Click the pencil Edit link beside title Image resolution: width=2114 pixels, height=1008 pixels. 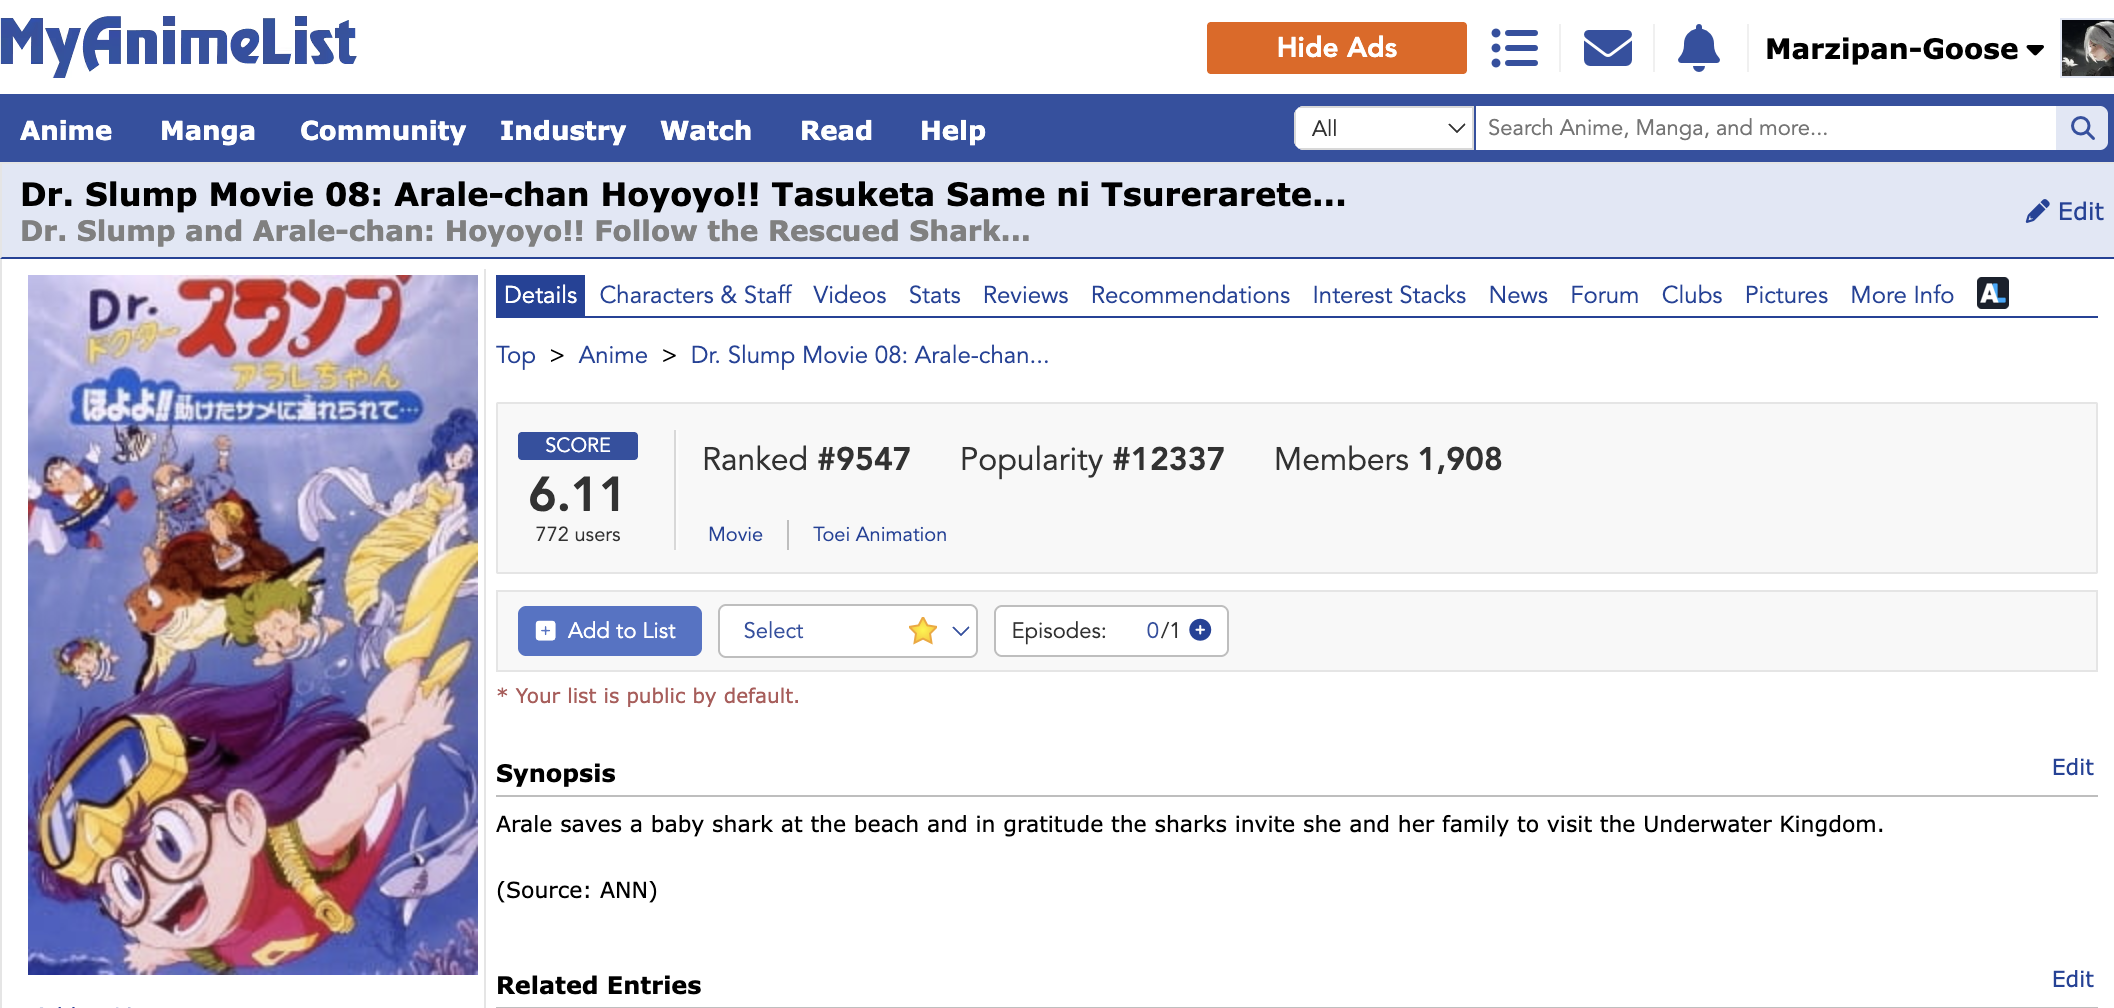tap(2065, 211)
